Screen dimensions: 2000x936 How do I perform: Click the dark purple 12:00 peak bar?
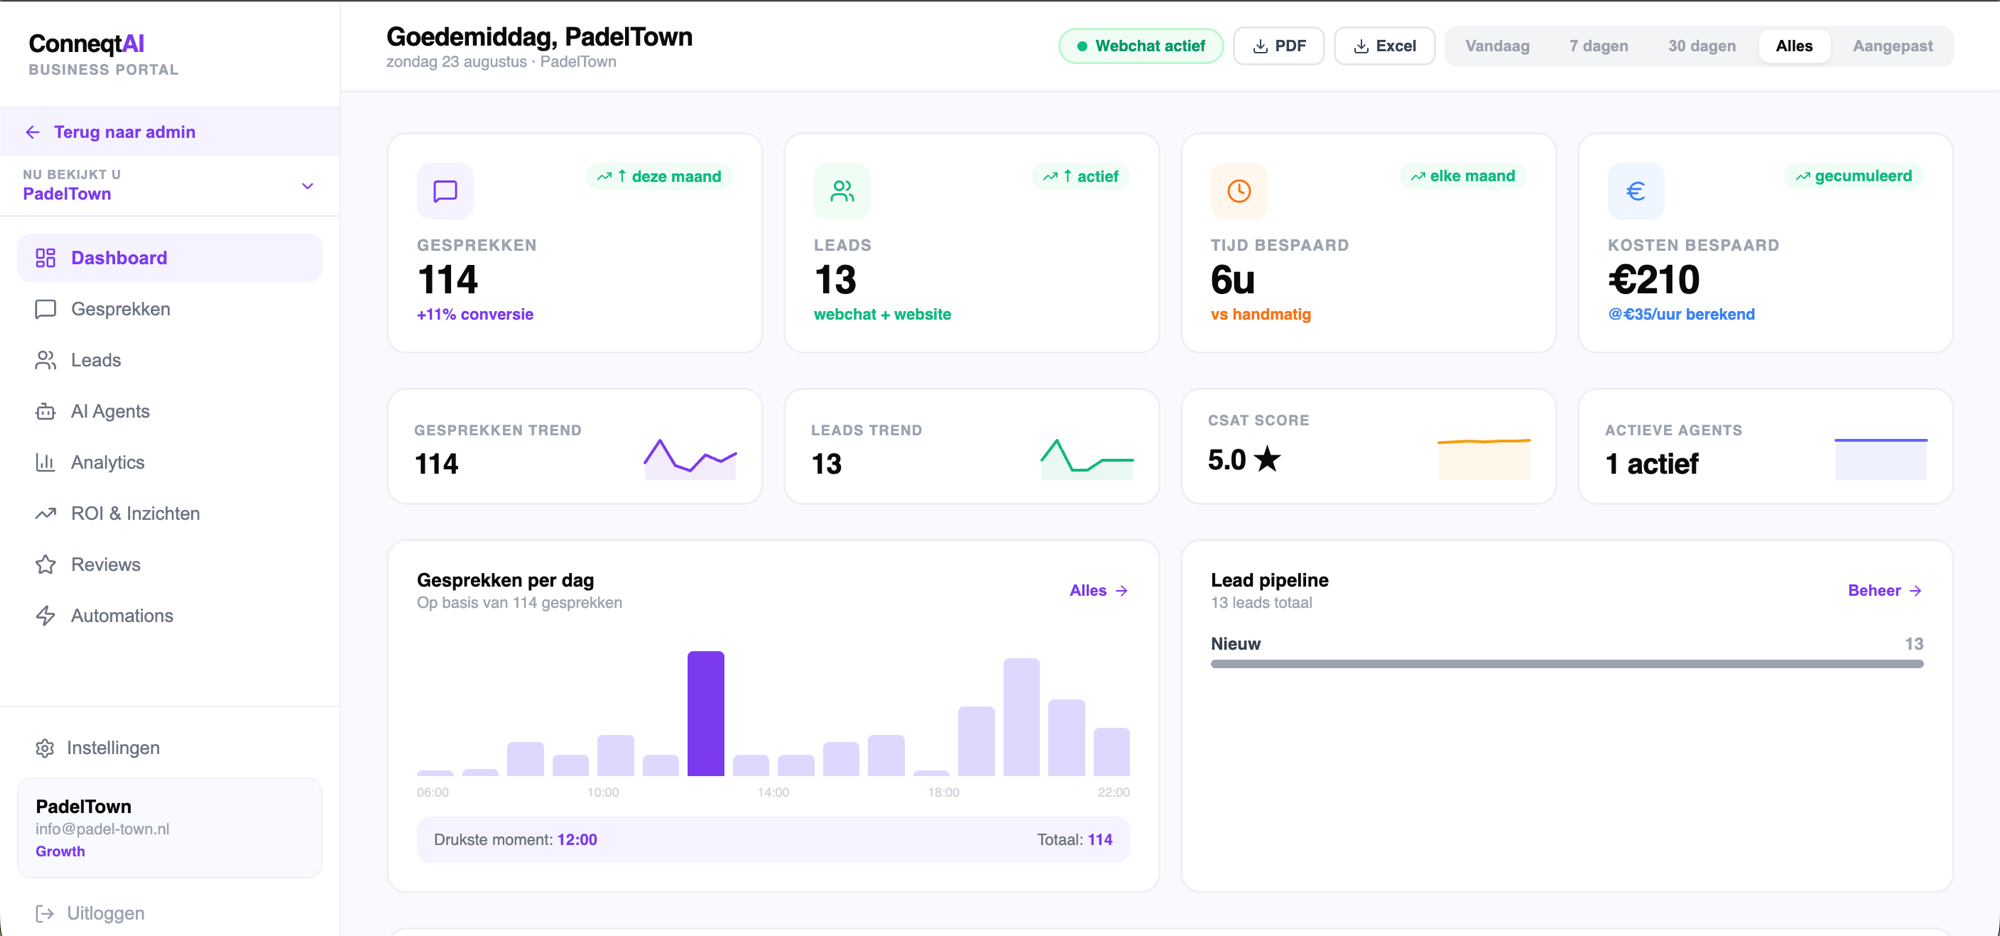pyautogui.click(x=706, y=713)
